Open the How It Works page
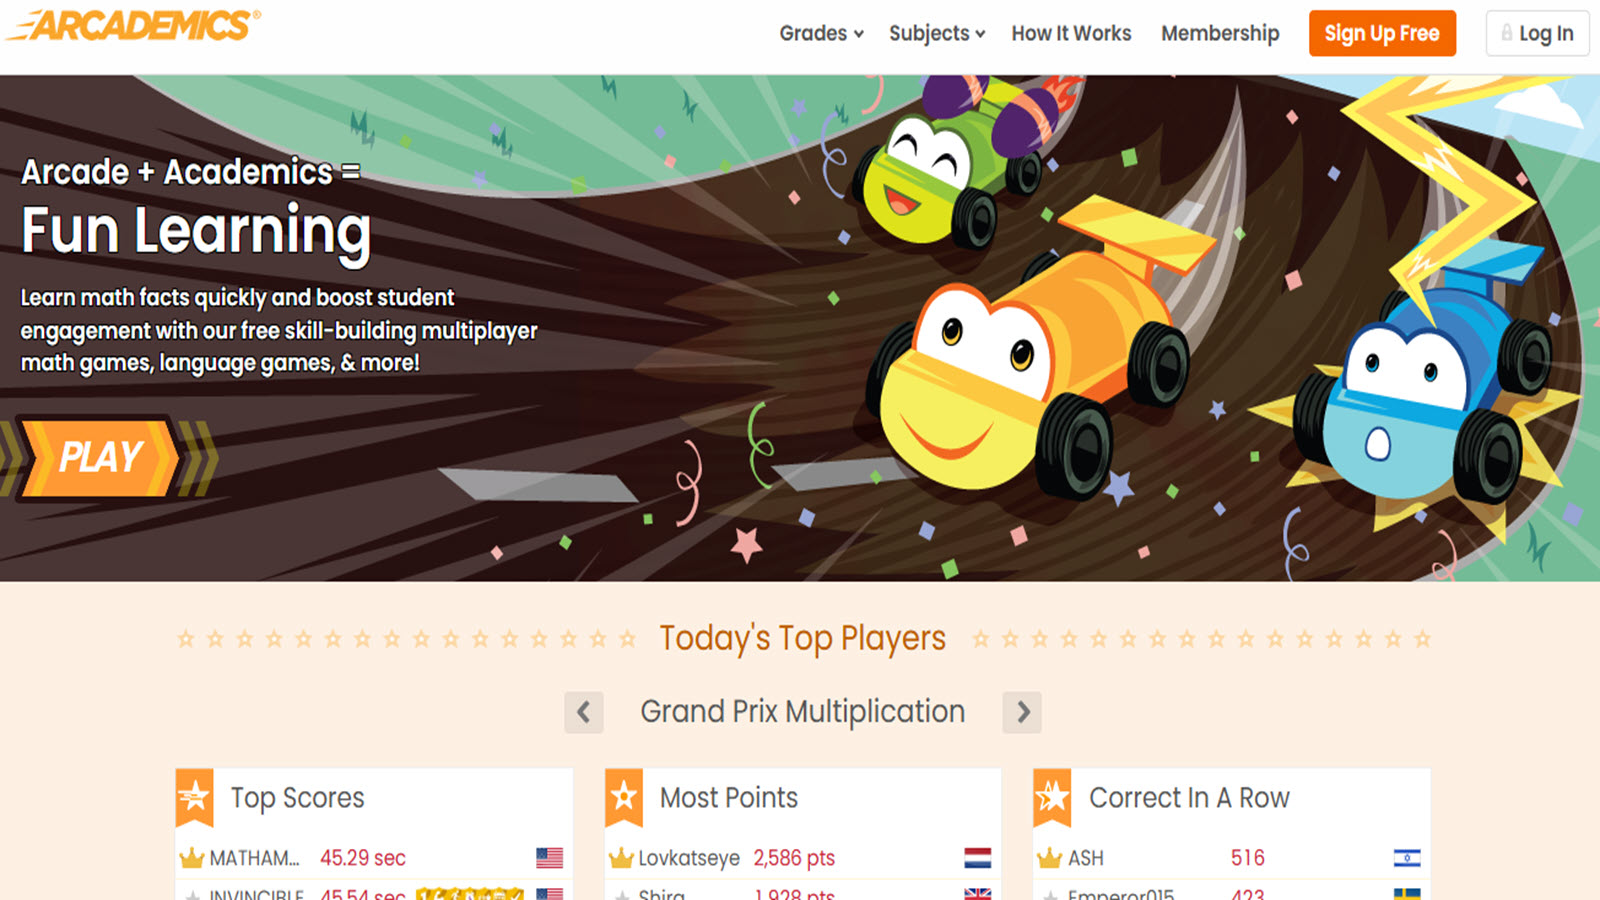1600x900 pixels. (1071, 33)
